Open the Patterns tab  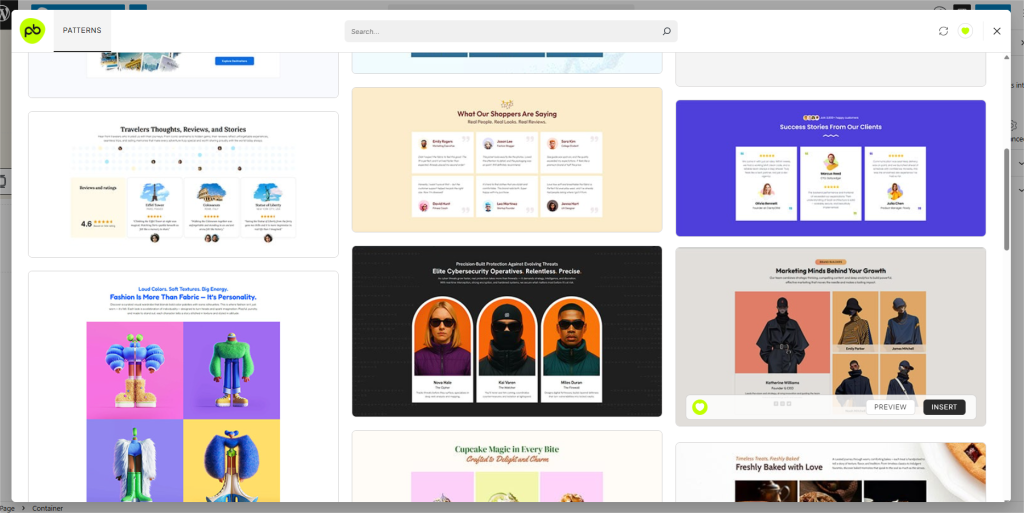pyautogui.click(x=82, y=31)
